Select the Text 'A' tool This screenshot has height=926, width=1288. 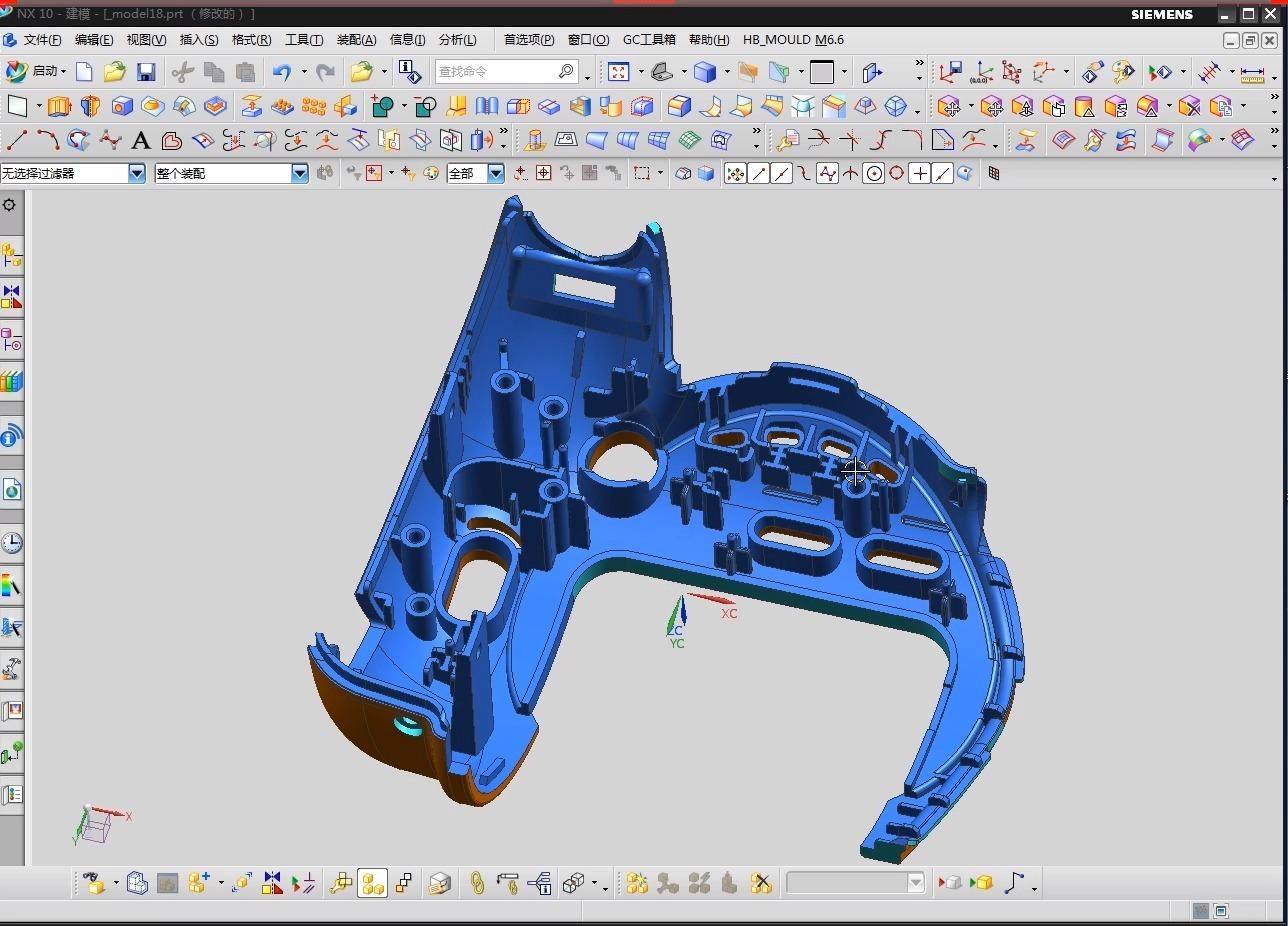coord(141,140)
